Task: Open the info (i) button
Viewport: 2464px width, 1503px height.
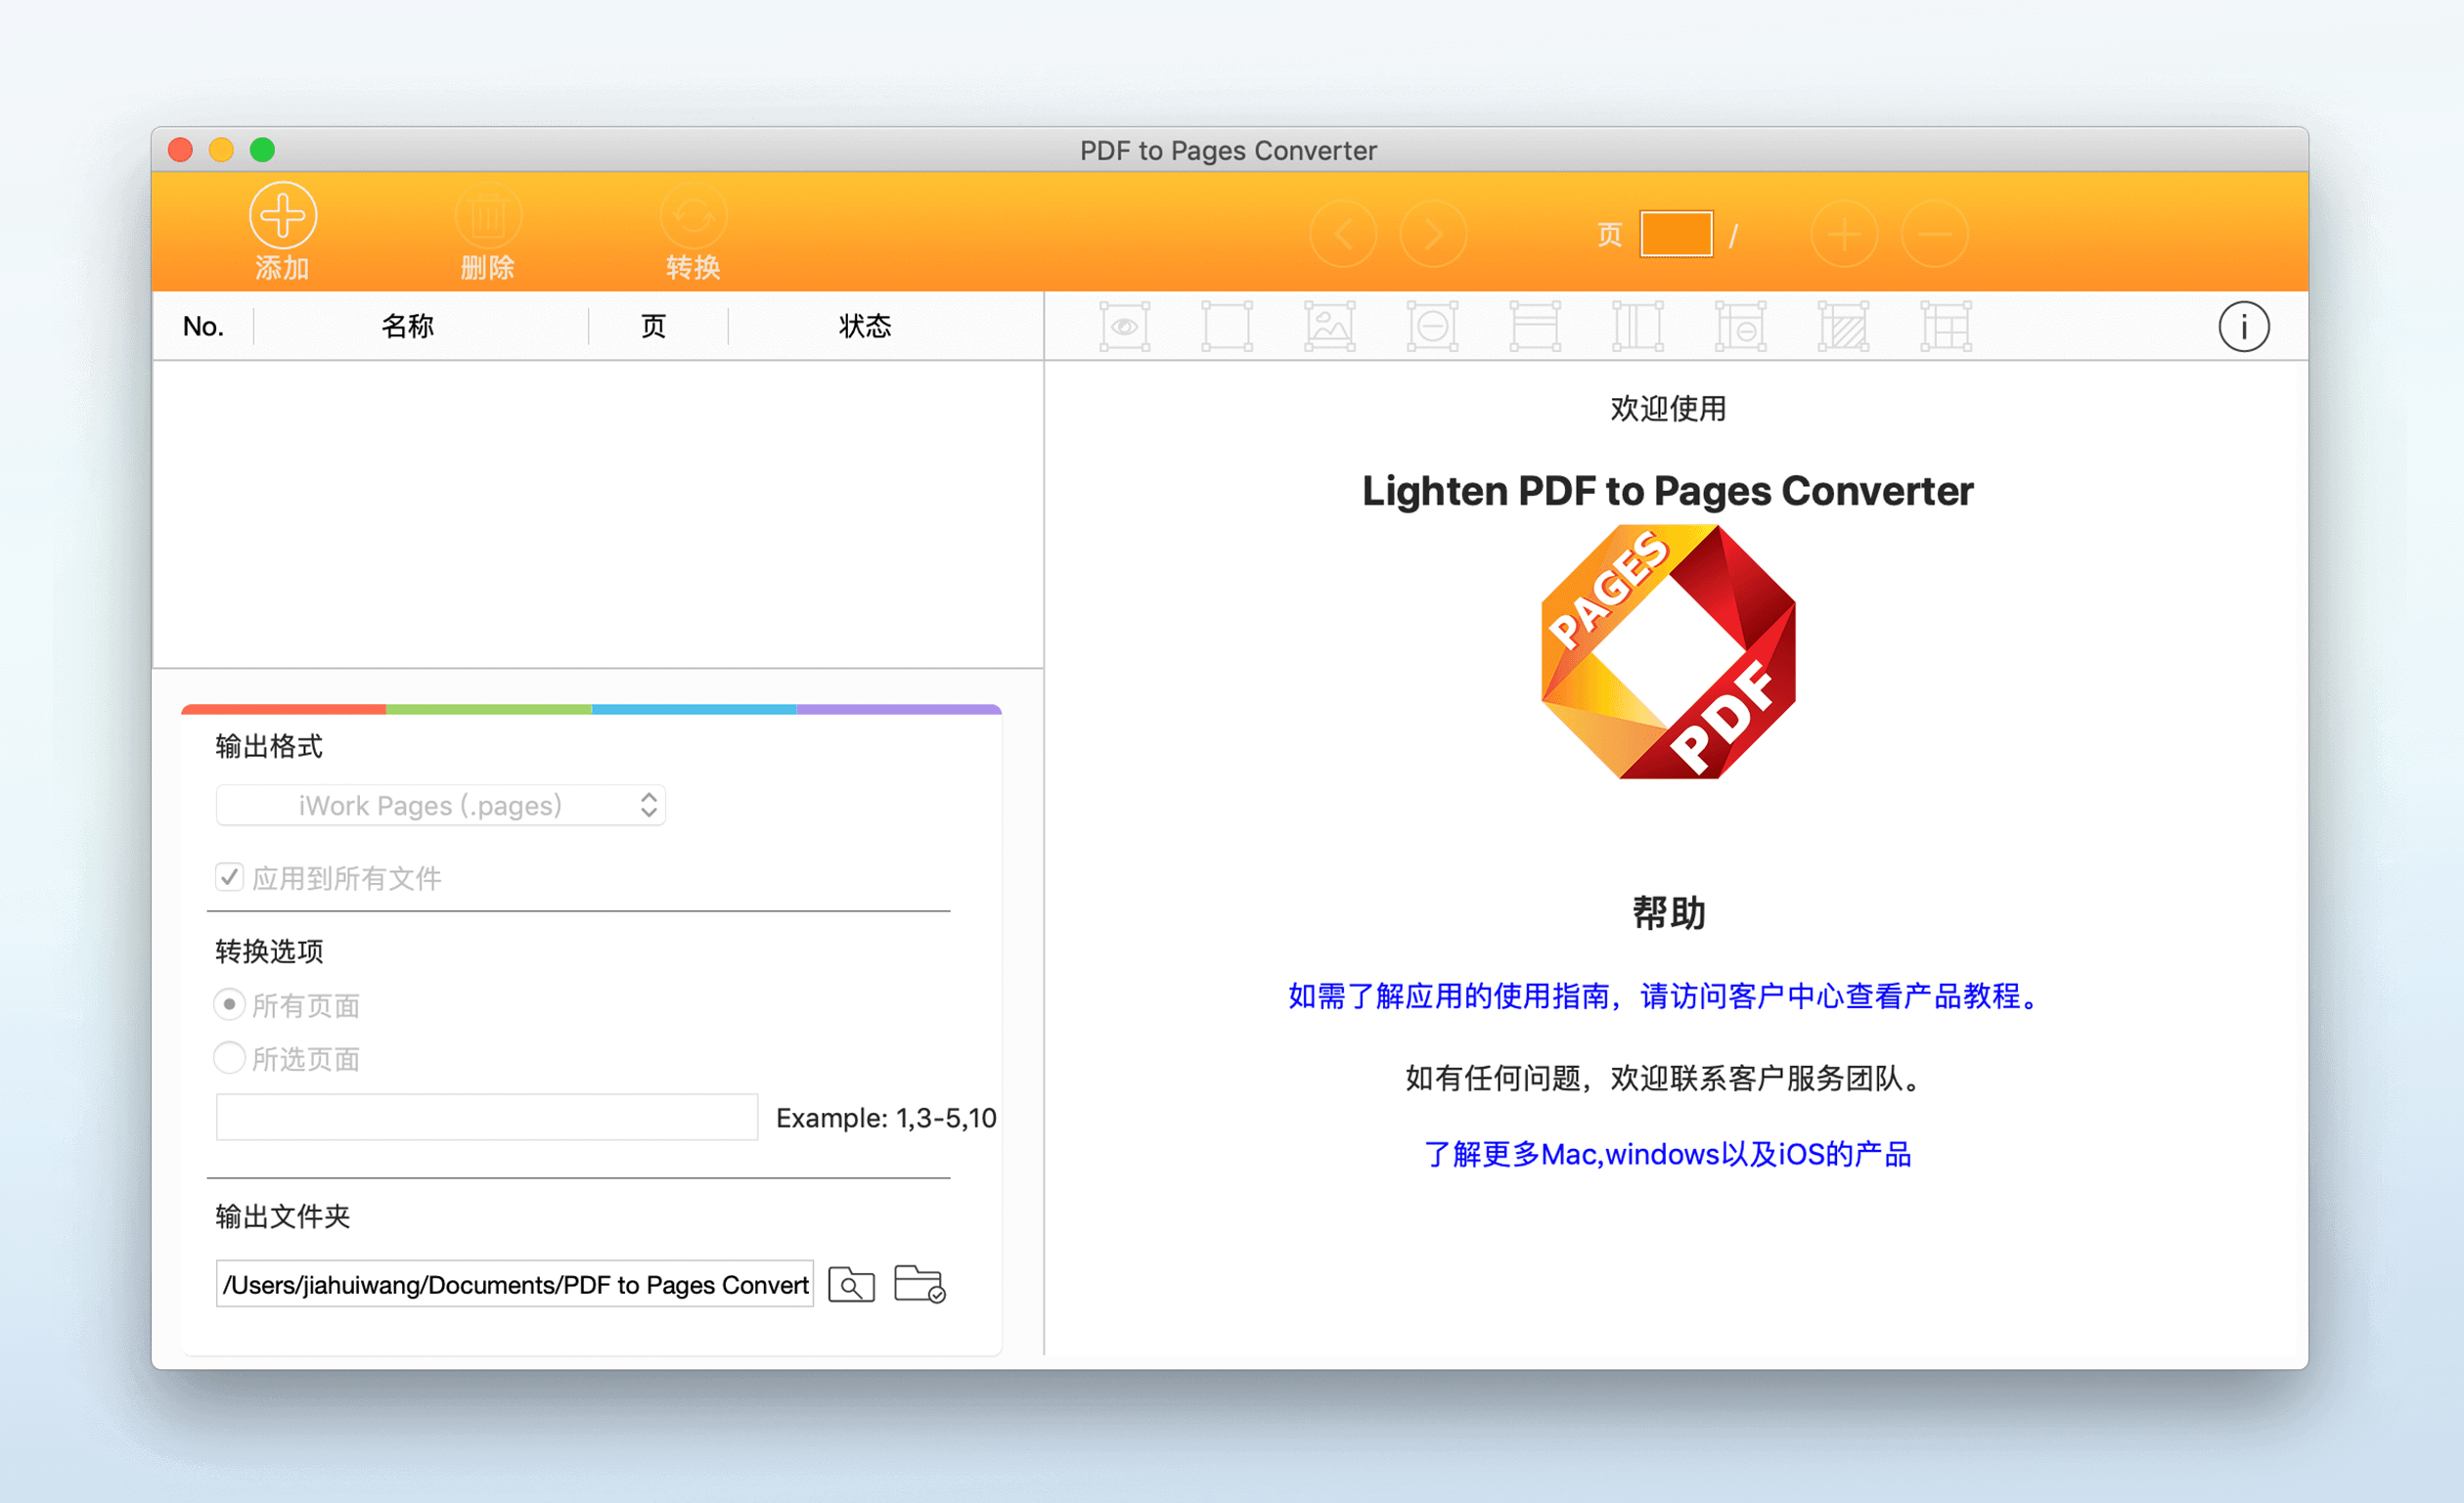Action: 2244,327
